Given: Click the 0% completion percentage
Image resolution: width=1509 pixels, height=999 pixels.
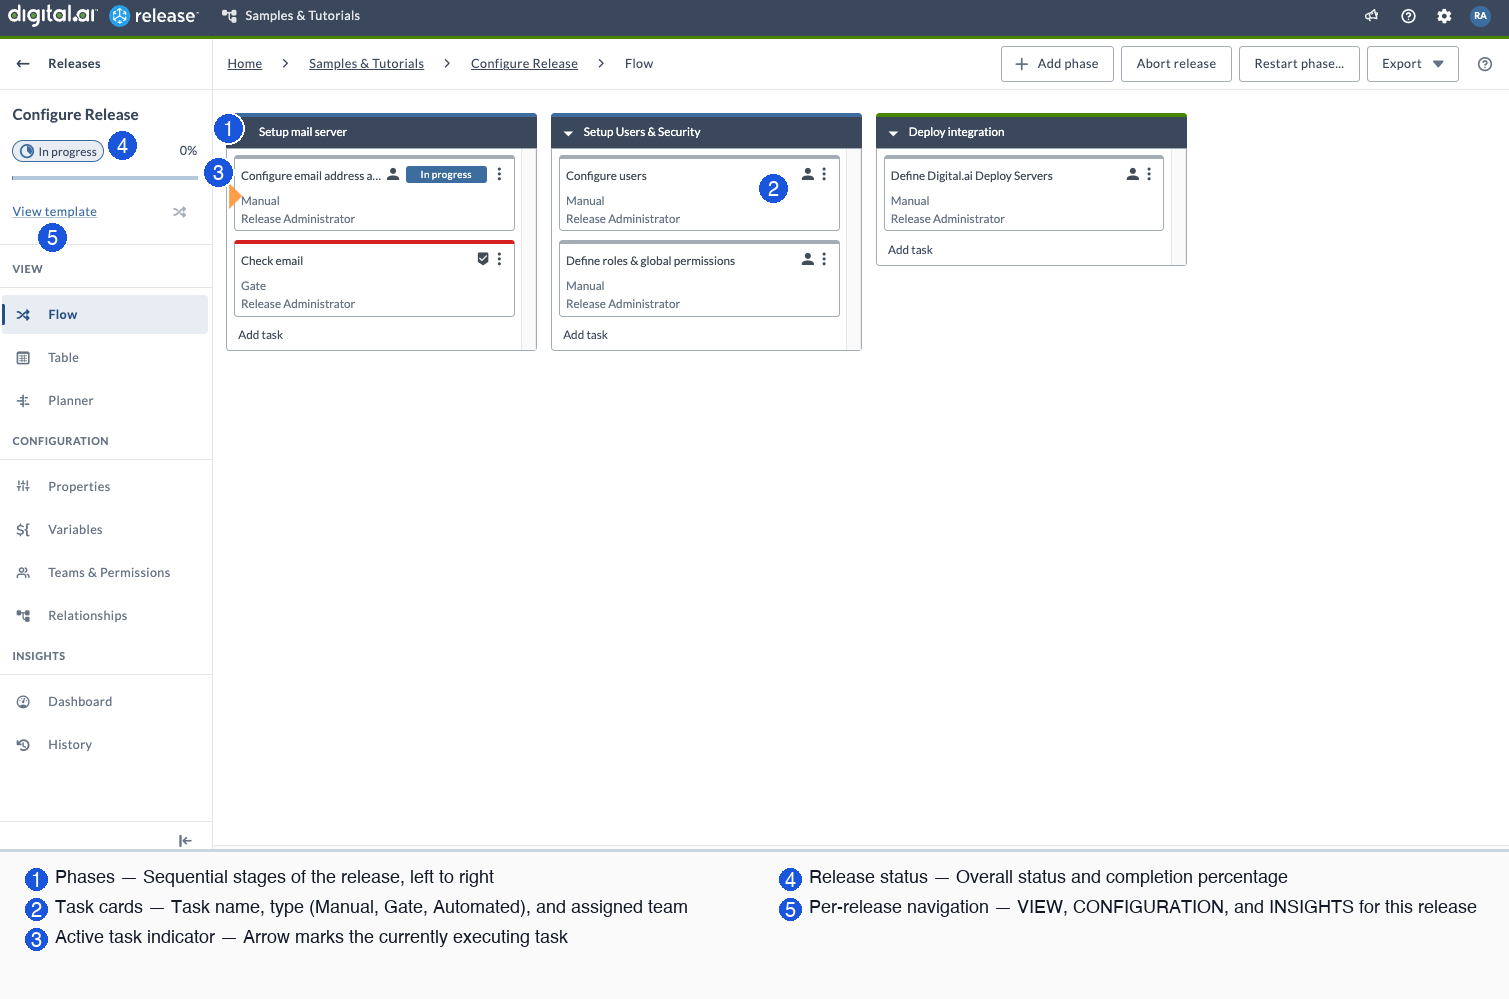Looking at the screenshot, I should (188, 151).
